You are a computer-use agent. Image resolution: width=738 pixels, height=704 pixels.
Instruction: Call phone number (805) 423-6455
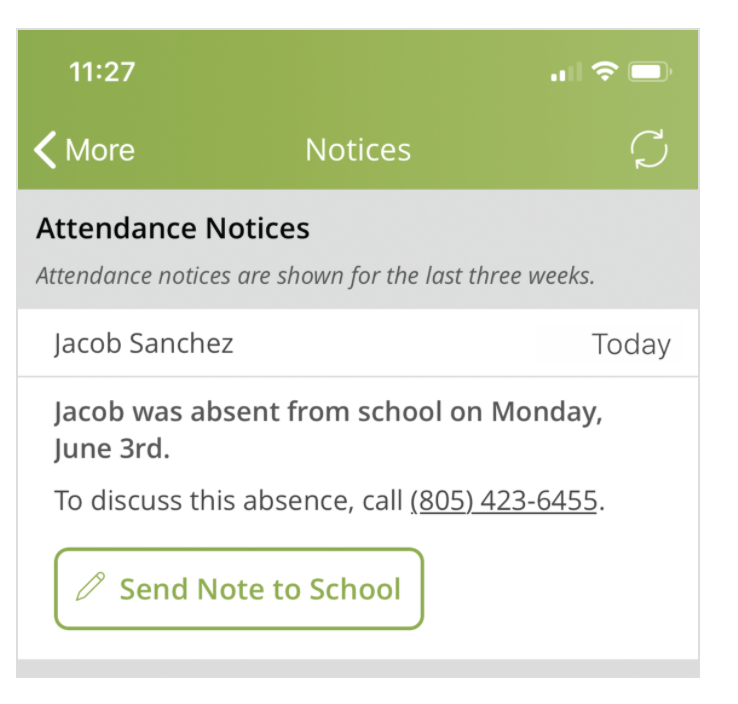[x=504, y=500]
